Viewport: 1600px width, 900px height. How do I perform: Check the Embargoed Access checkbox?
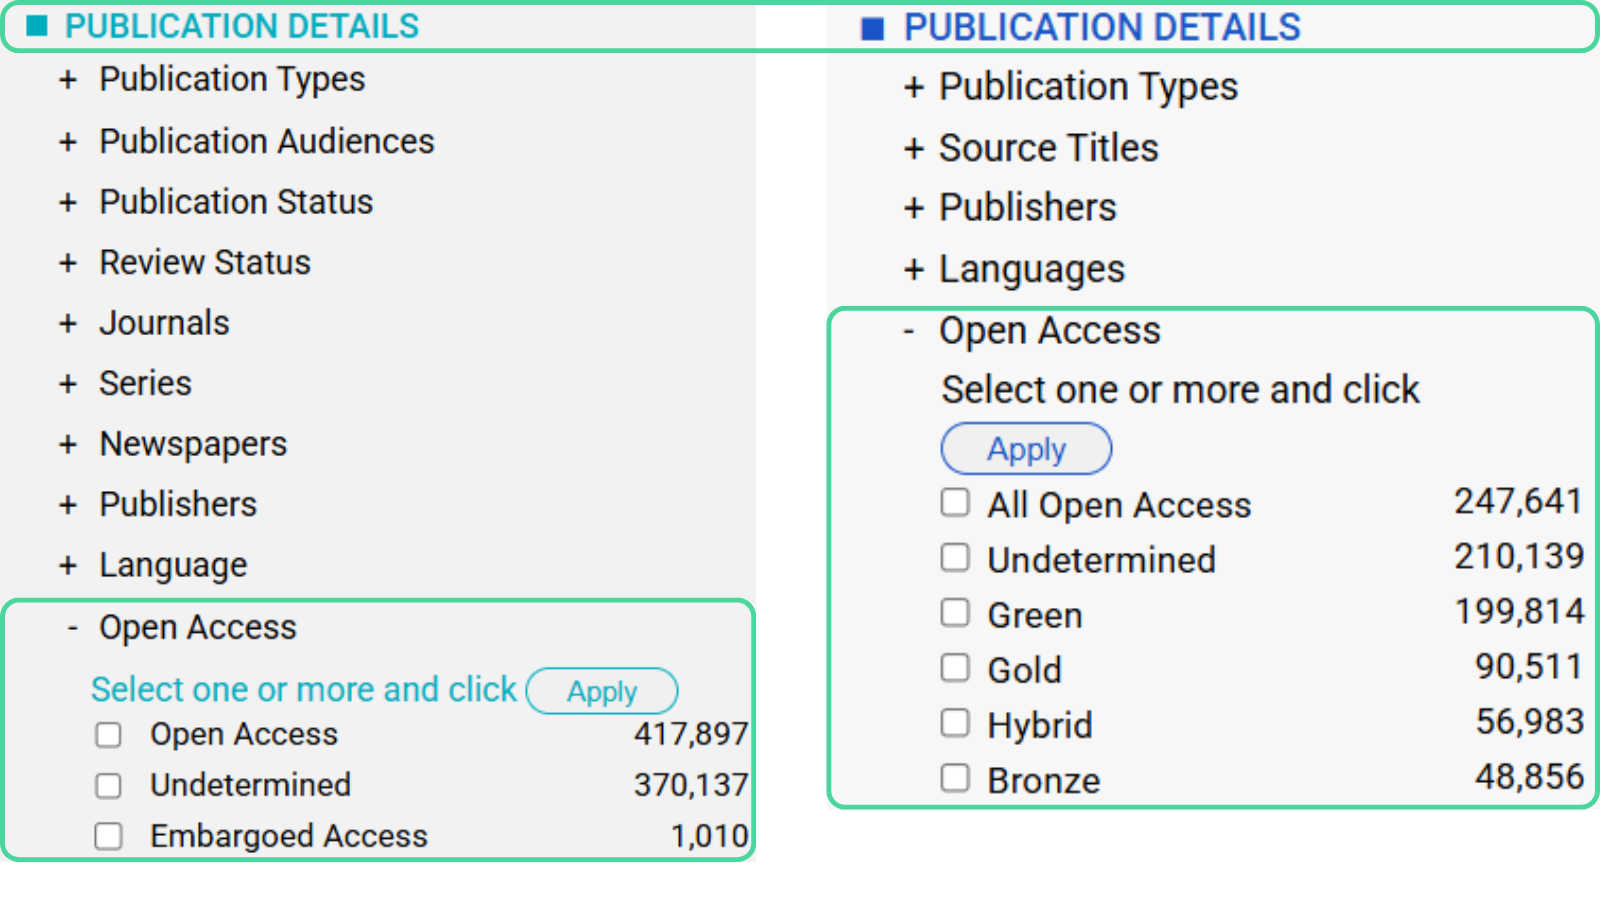coord(108,836)
